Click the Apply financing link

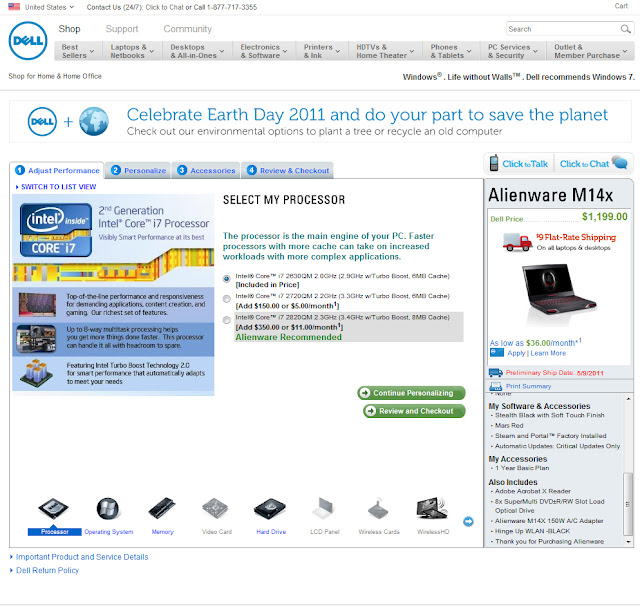516,353
